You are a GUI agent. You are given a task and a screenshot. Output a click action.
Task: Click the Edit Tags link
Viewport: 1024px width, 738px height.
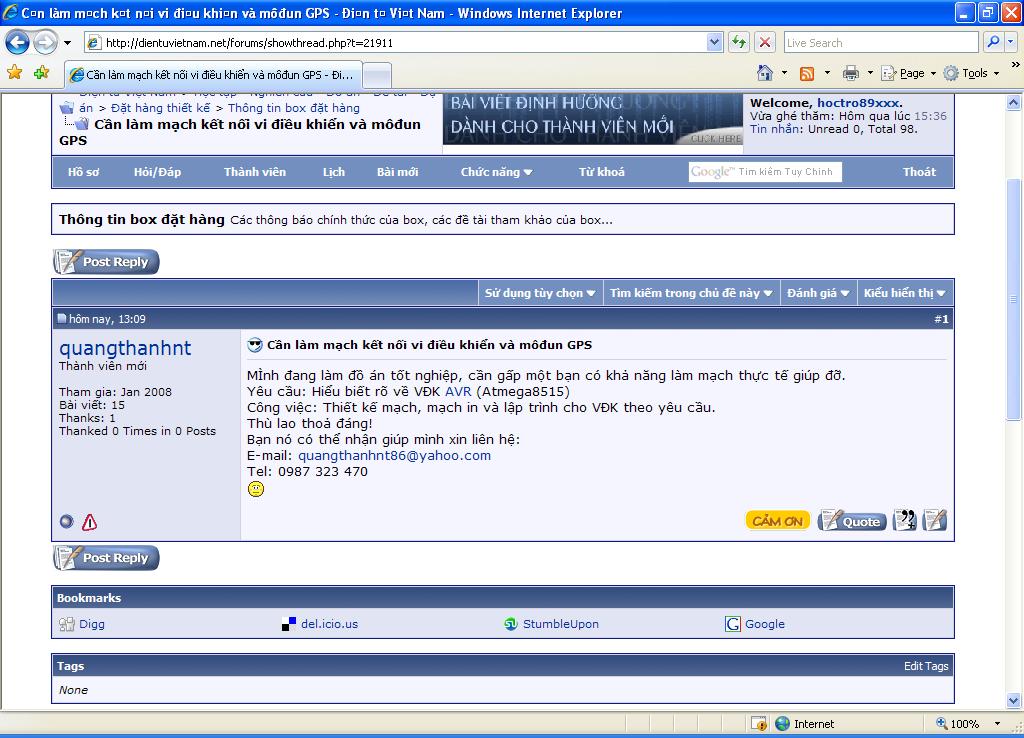click(x=925, y=666)
